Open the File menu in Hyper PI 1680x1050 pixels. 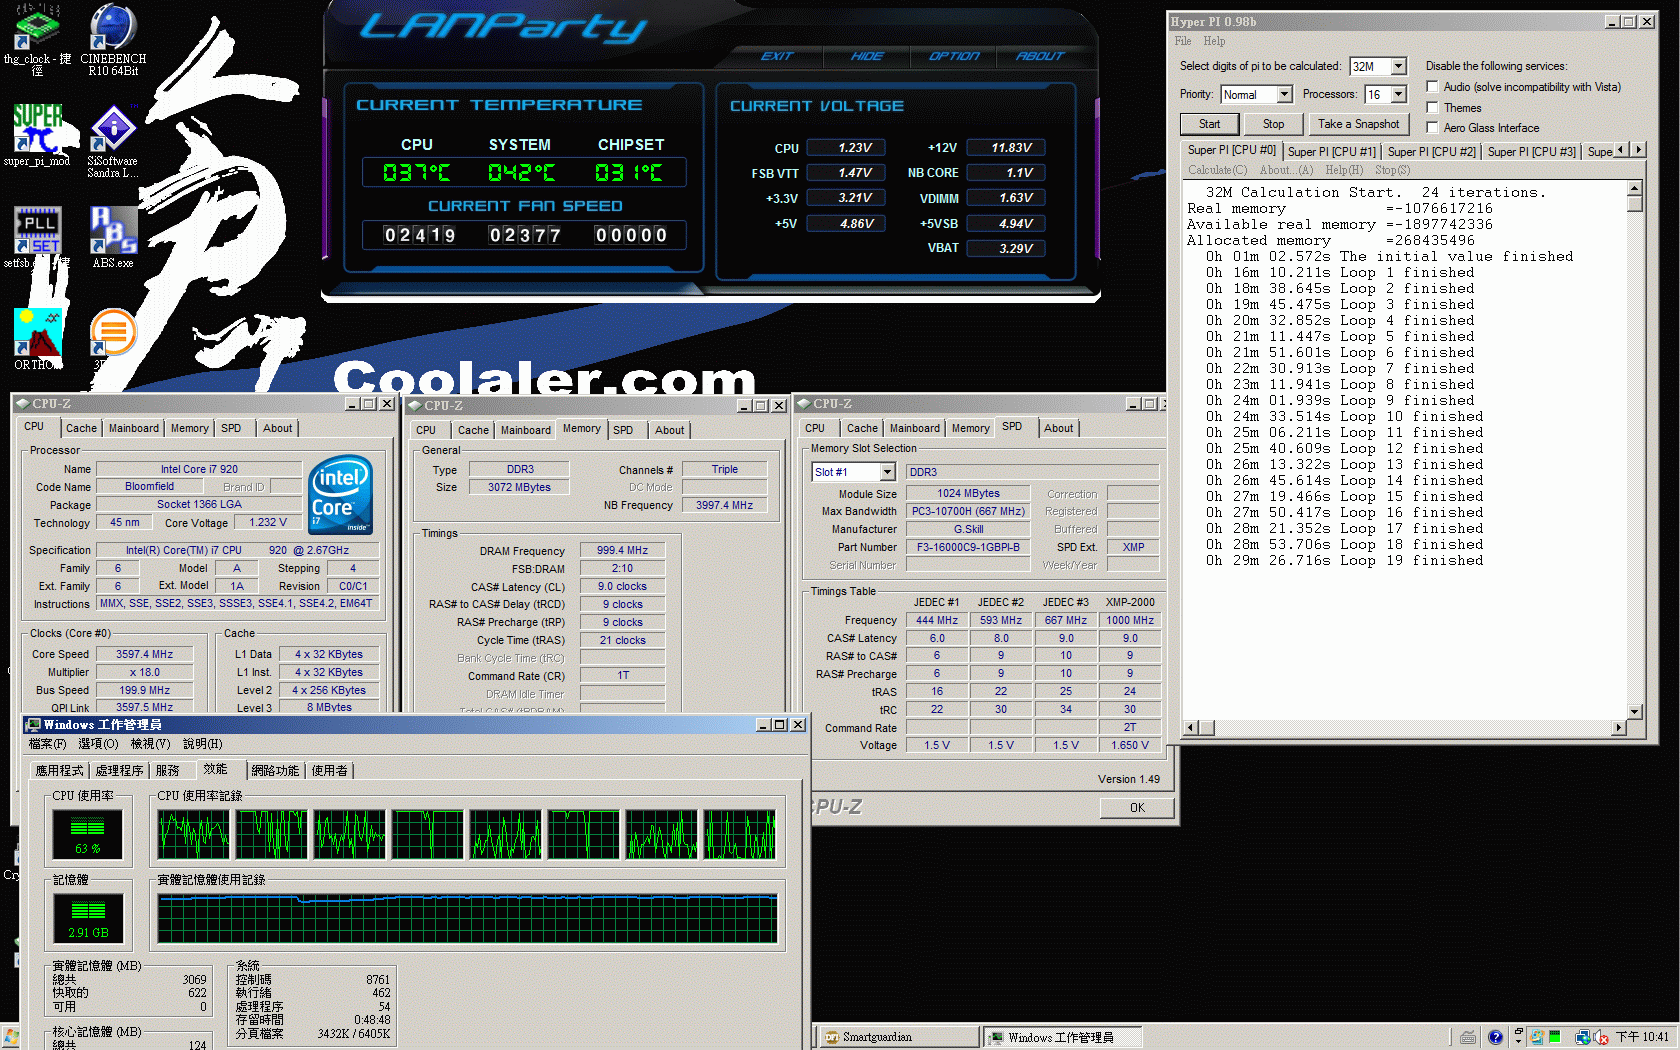tap(1183, 41)
